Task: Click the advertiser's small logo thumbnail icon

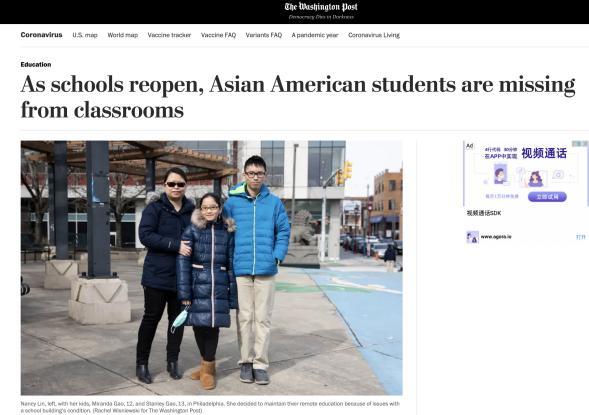Action: (x=473, y=237)
